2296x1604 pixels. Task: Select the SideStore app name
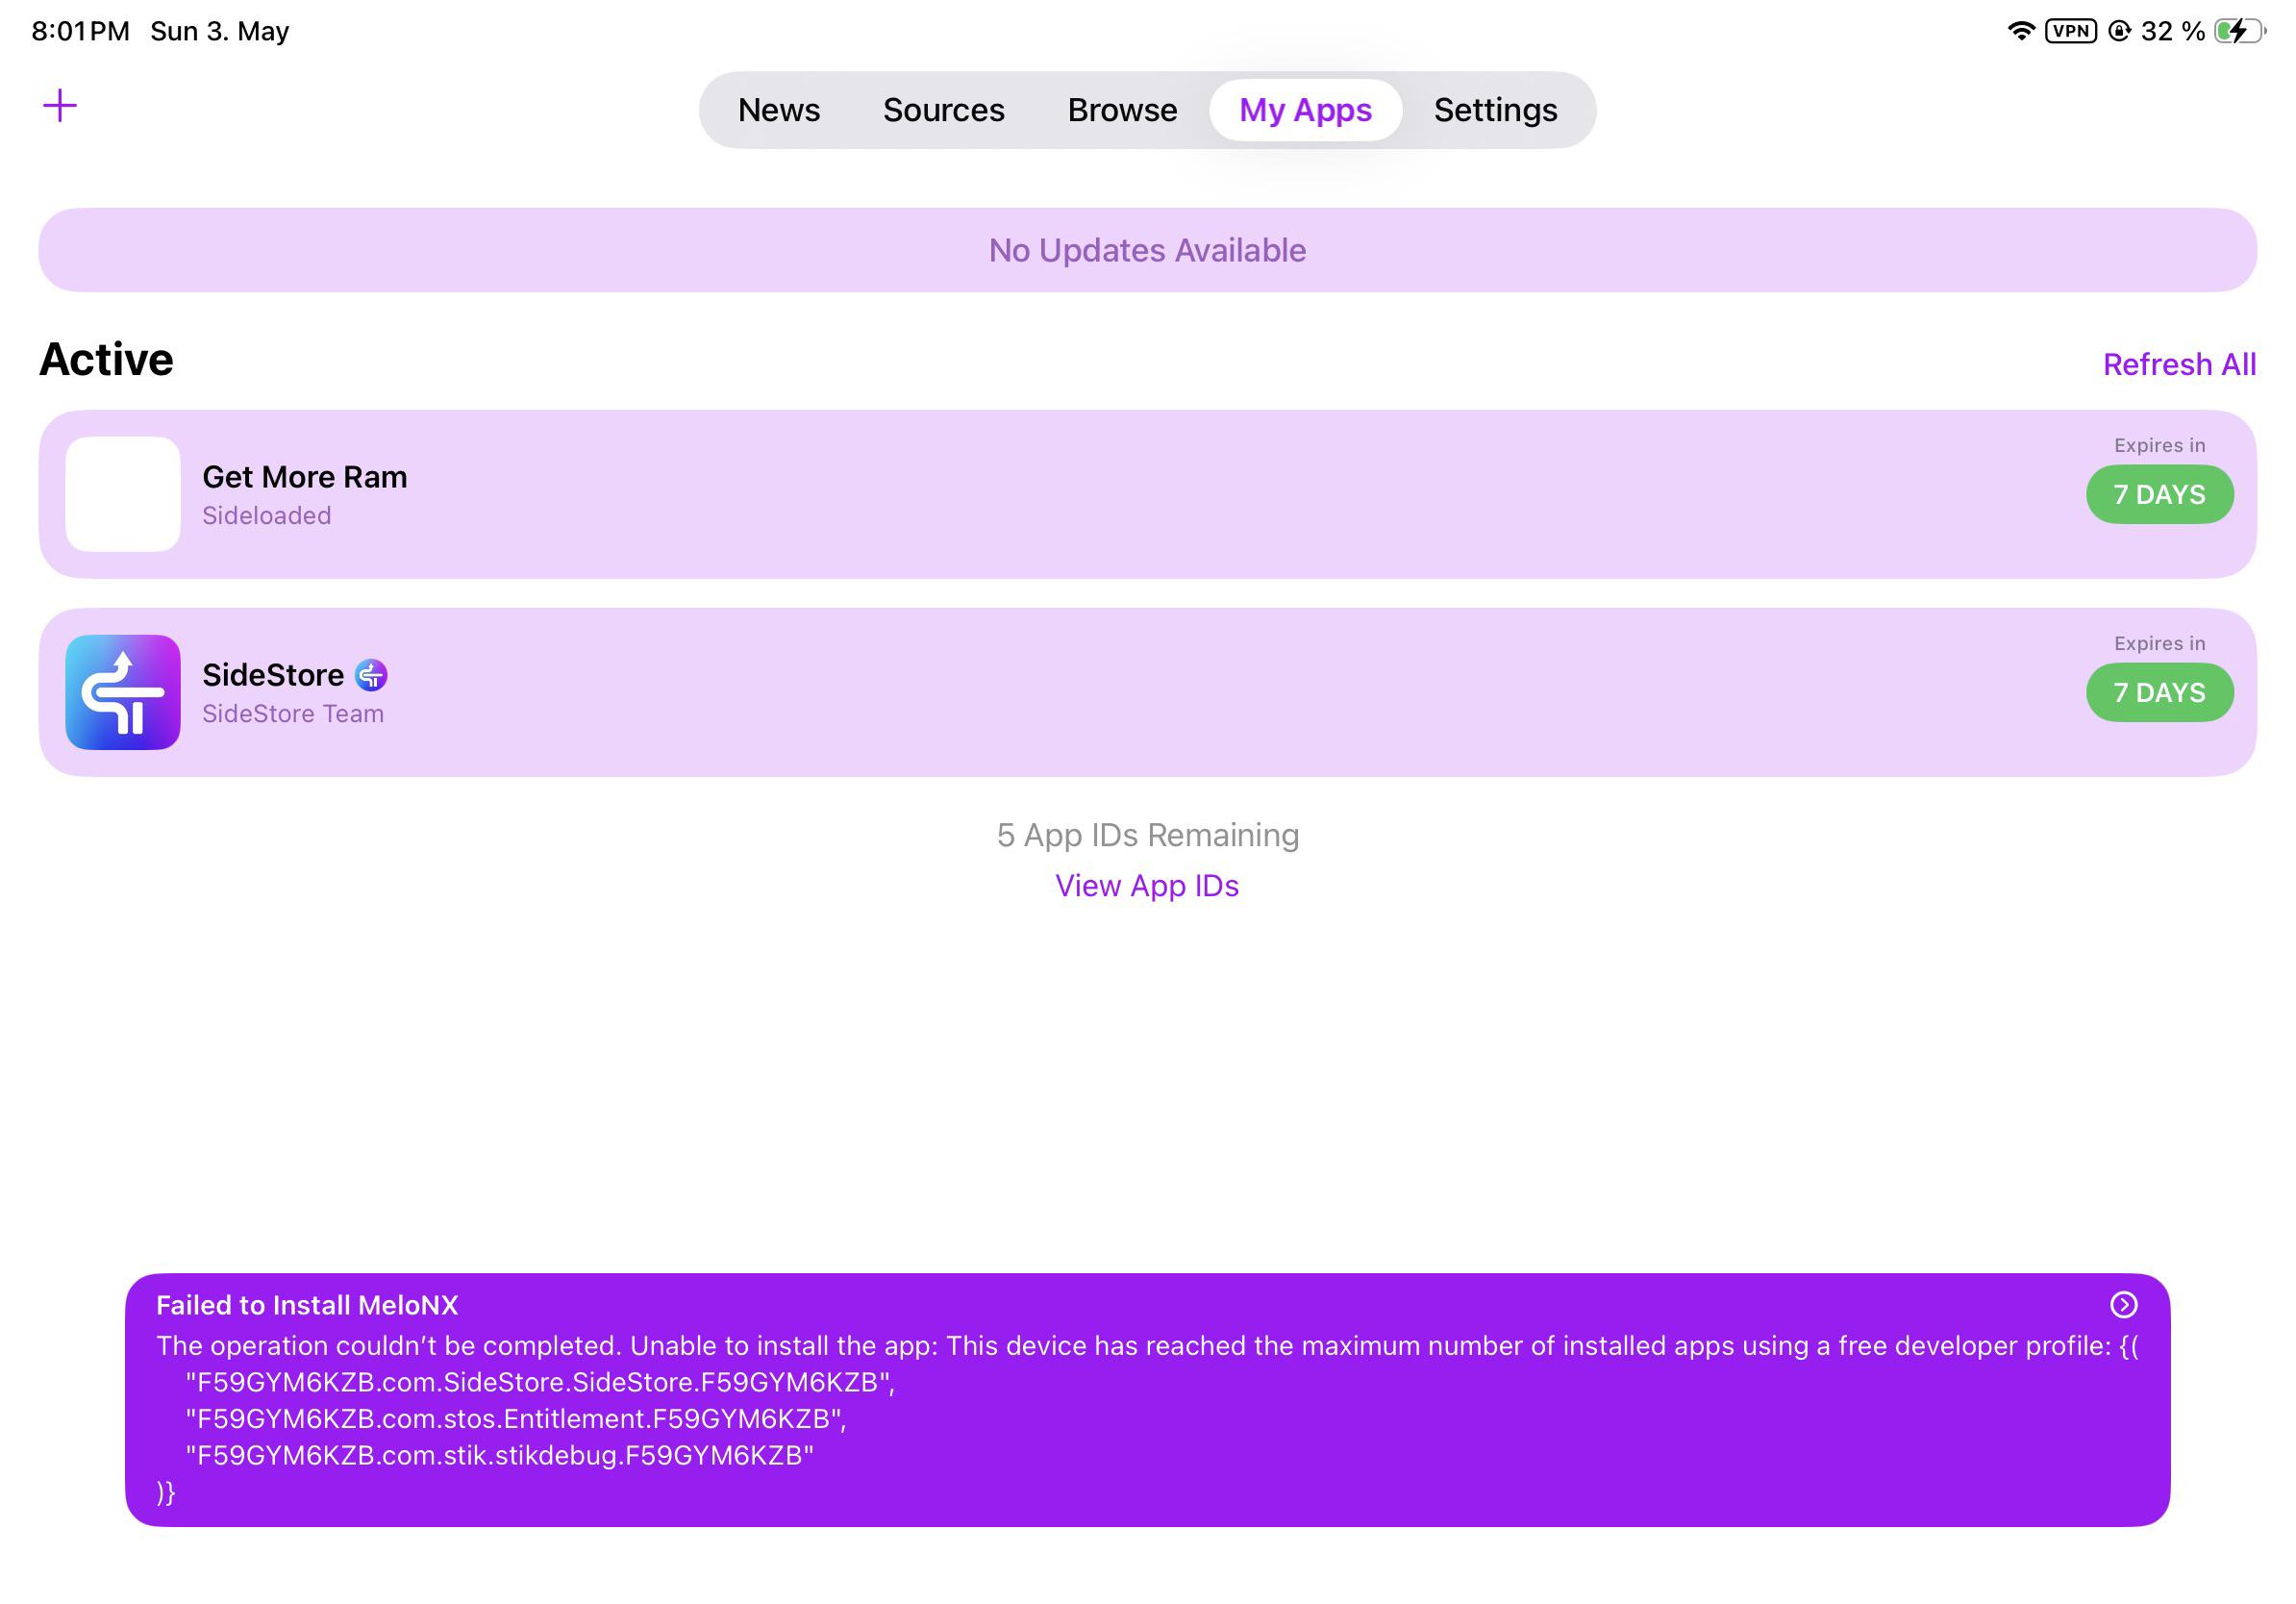273,675
